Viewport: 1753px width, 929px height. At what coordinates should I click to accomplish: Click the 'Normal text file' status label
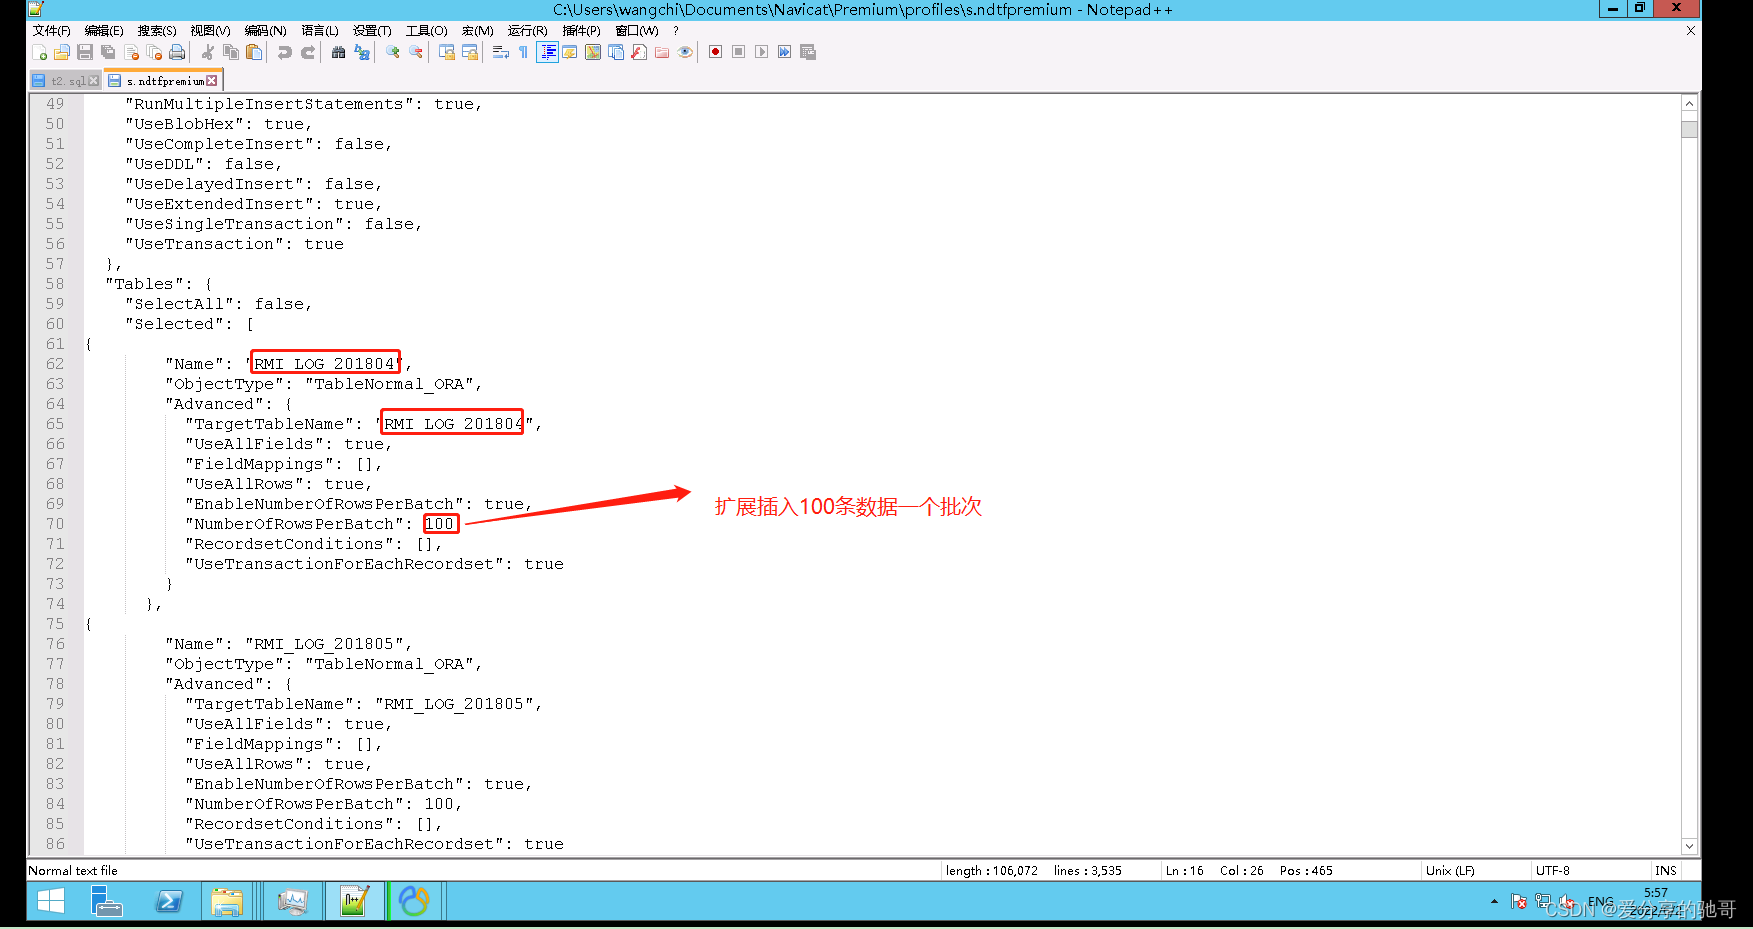[73, 871]
